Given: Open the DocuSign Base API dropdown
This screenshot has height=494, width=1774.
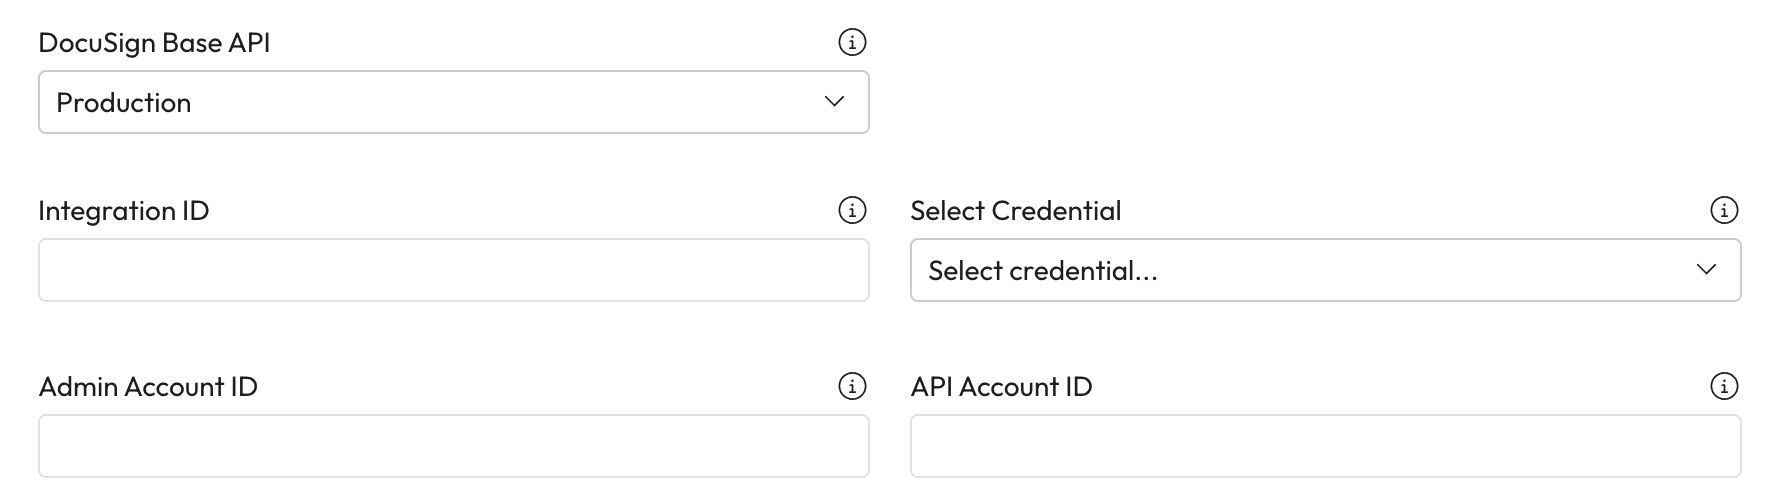Looking at the screenshot, I should [453, 102].
